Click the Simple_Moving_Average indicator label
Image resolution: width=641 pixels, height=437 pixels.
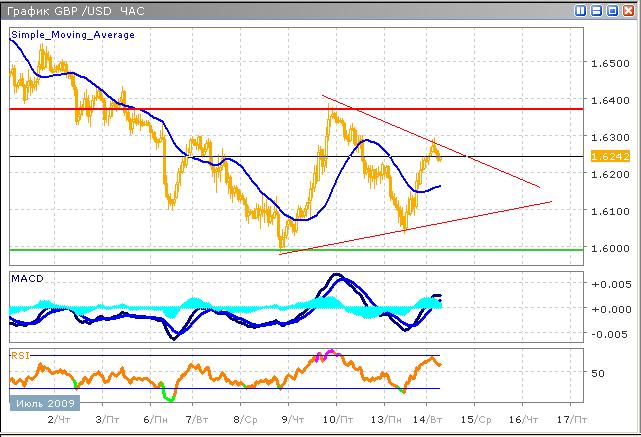[72, 35]
